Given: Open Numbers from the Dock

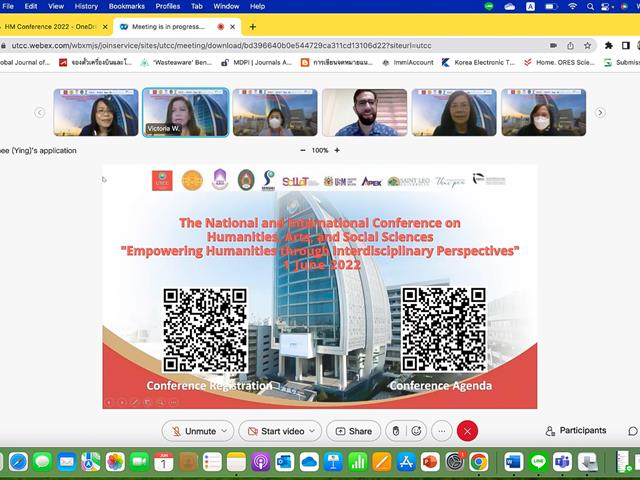Looking at the screenshot, I should pyautogui.click(x=358, y=462).
